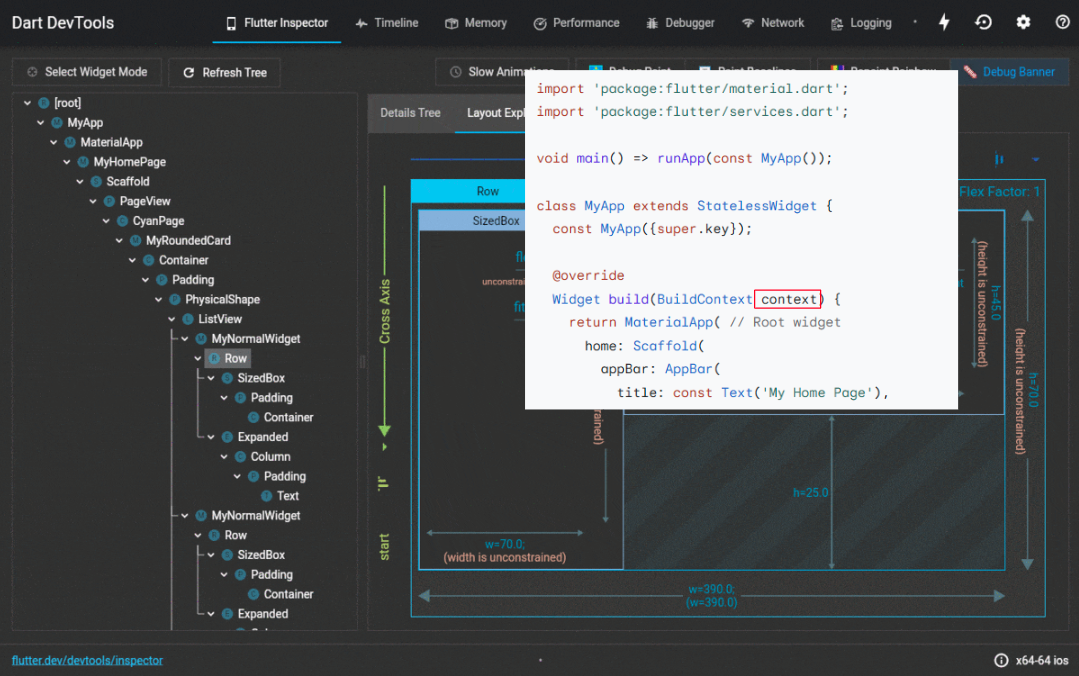Image resolution: width=1079 pixels, height=676 pixels.
Task: Select MyRoundedCard in the widget tree
Action: [x=188, y=240]
